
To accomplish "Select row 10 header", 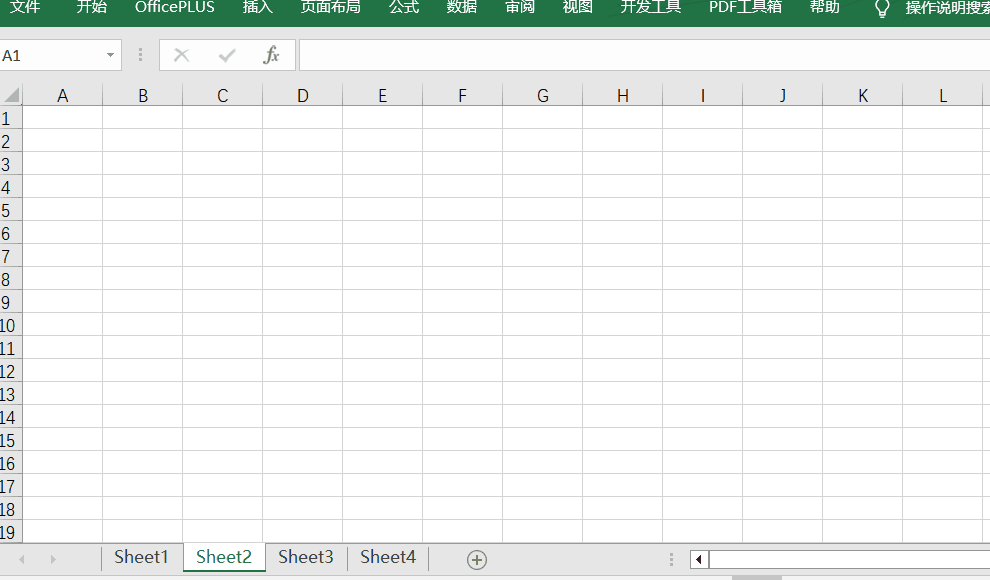I will (11, 325).
